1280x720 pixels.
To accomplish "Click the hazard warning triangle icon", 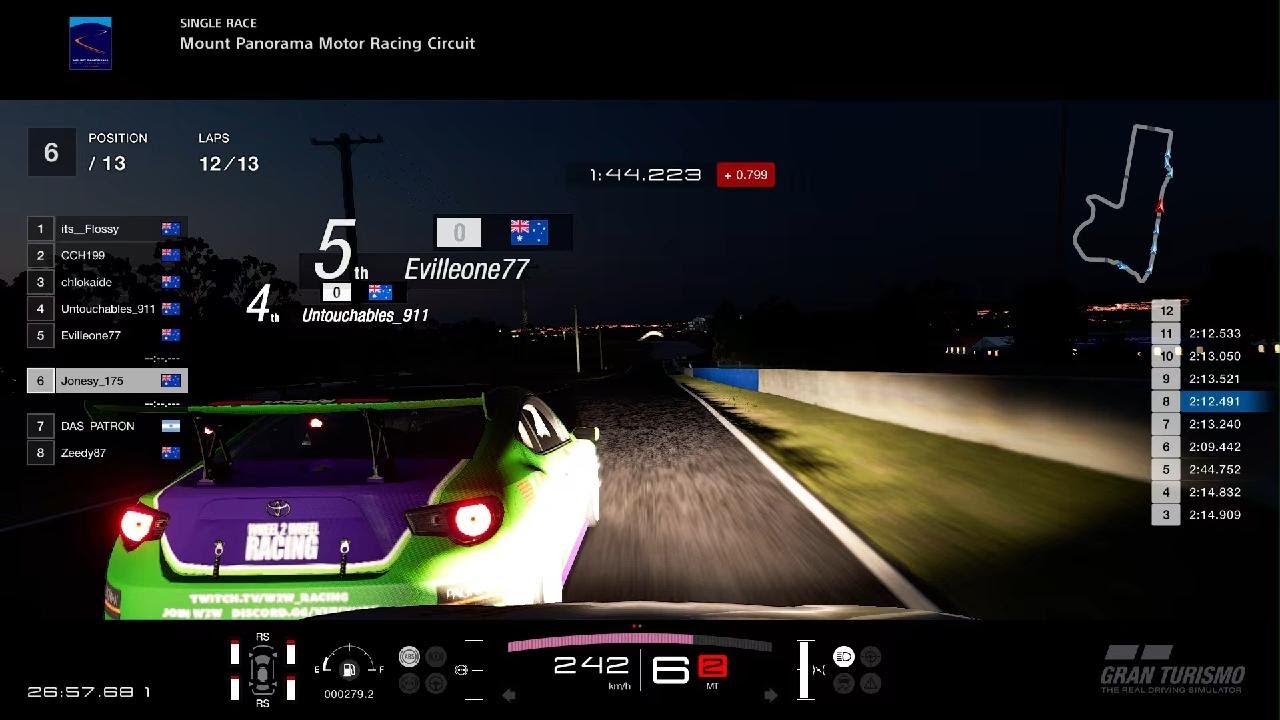I will point(871,684).
